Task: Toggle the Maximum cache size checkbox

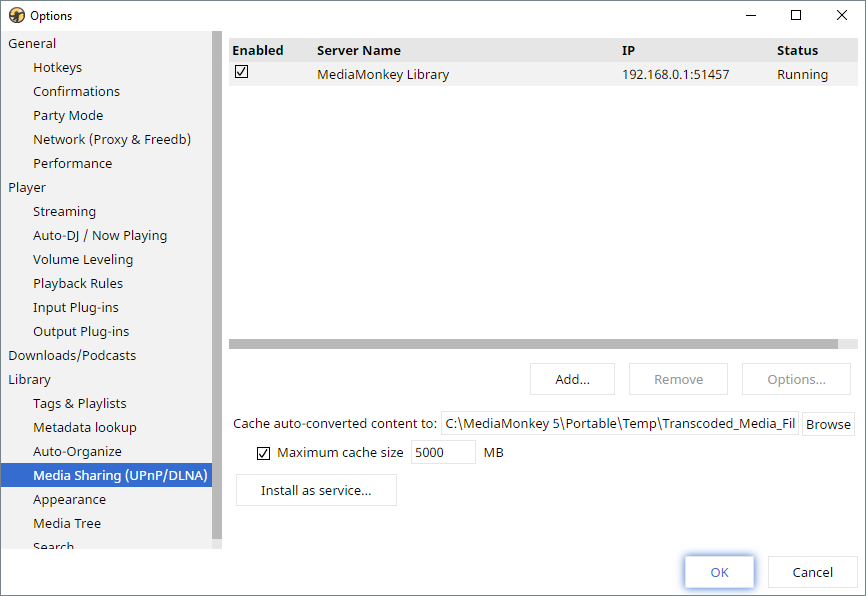Action: pos(264,453)
